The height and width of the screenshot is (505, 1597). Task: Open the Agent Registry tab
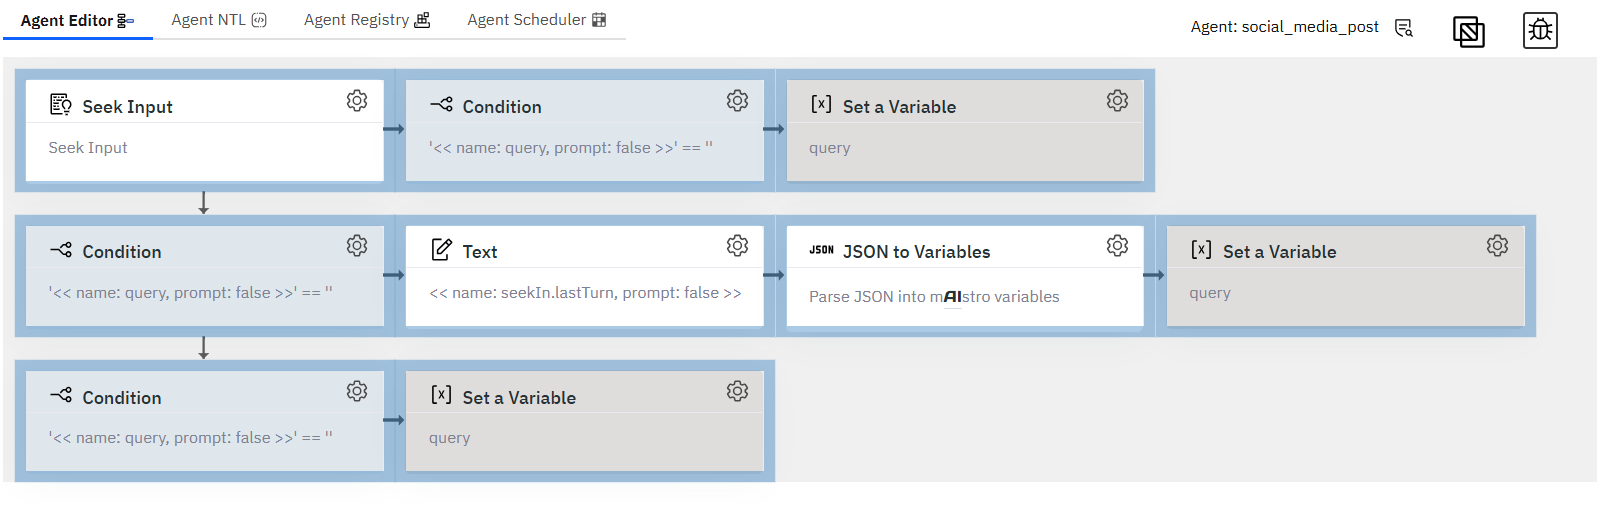pyautogui.click(x=367, y=20)
